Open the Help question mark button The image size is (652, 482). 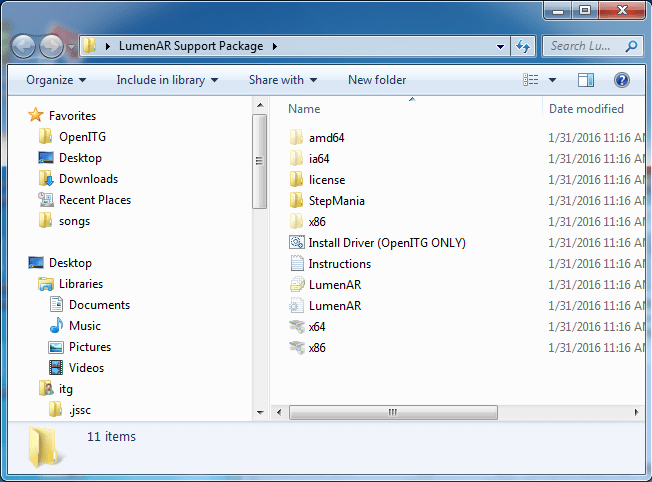coord(622,80)
